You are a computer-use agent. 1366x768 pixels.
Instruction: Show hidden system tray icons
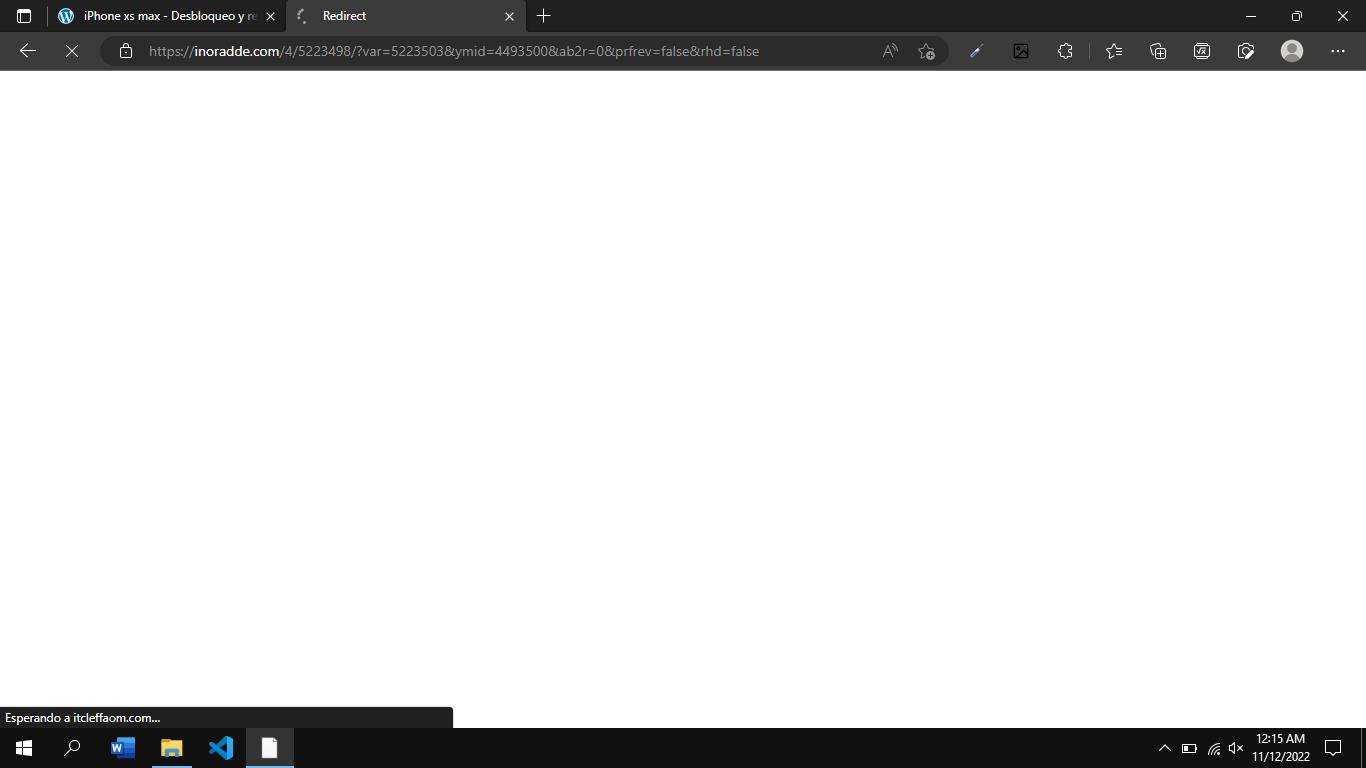(x=1164, y=748)
